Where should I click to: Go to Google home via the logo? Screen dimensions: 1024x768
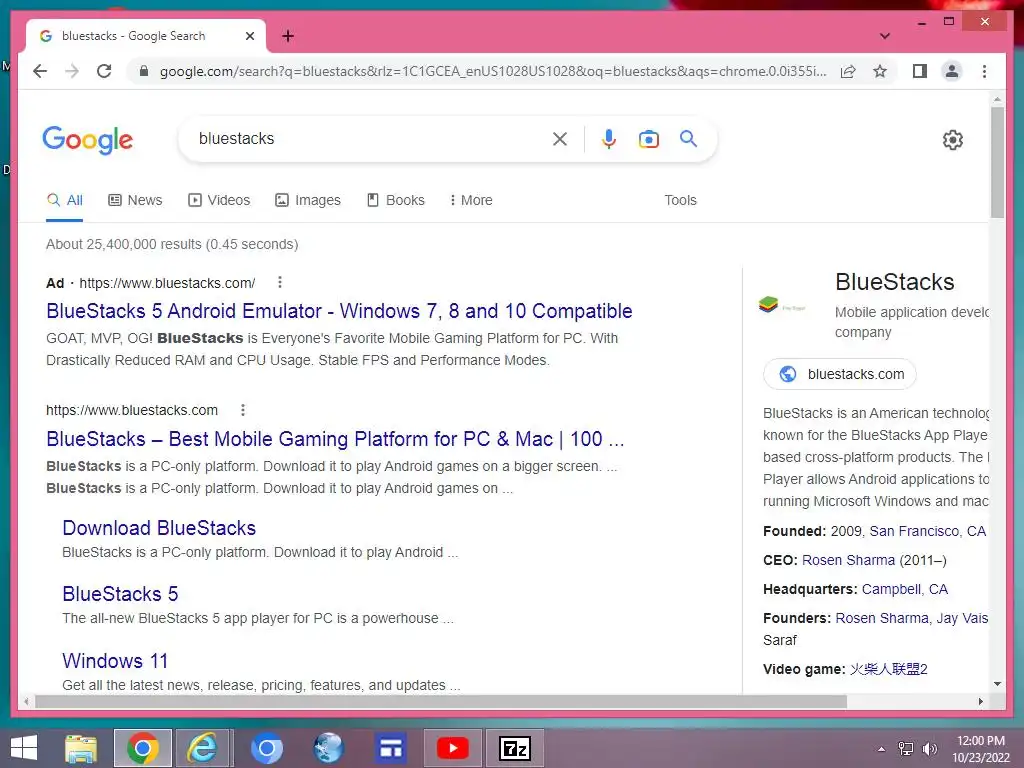click(88, 140)
